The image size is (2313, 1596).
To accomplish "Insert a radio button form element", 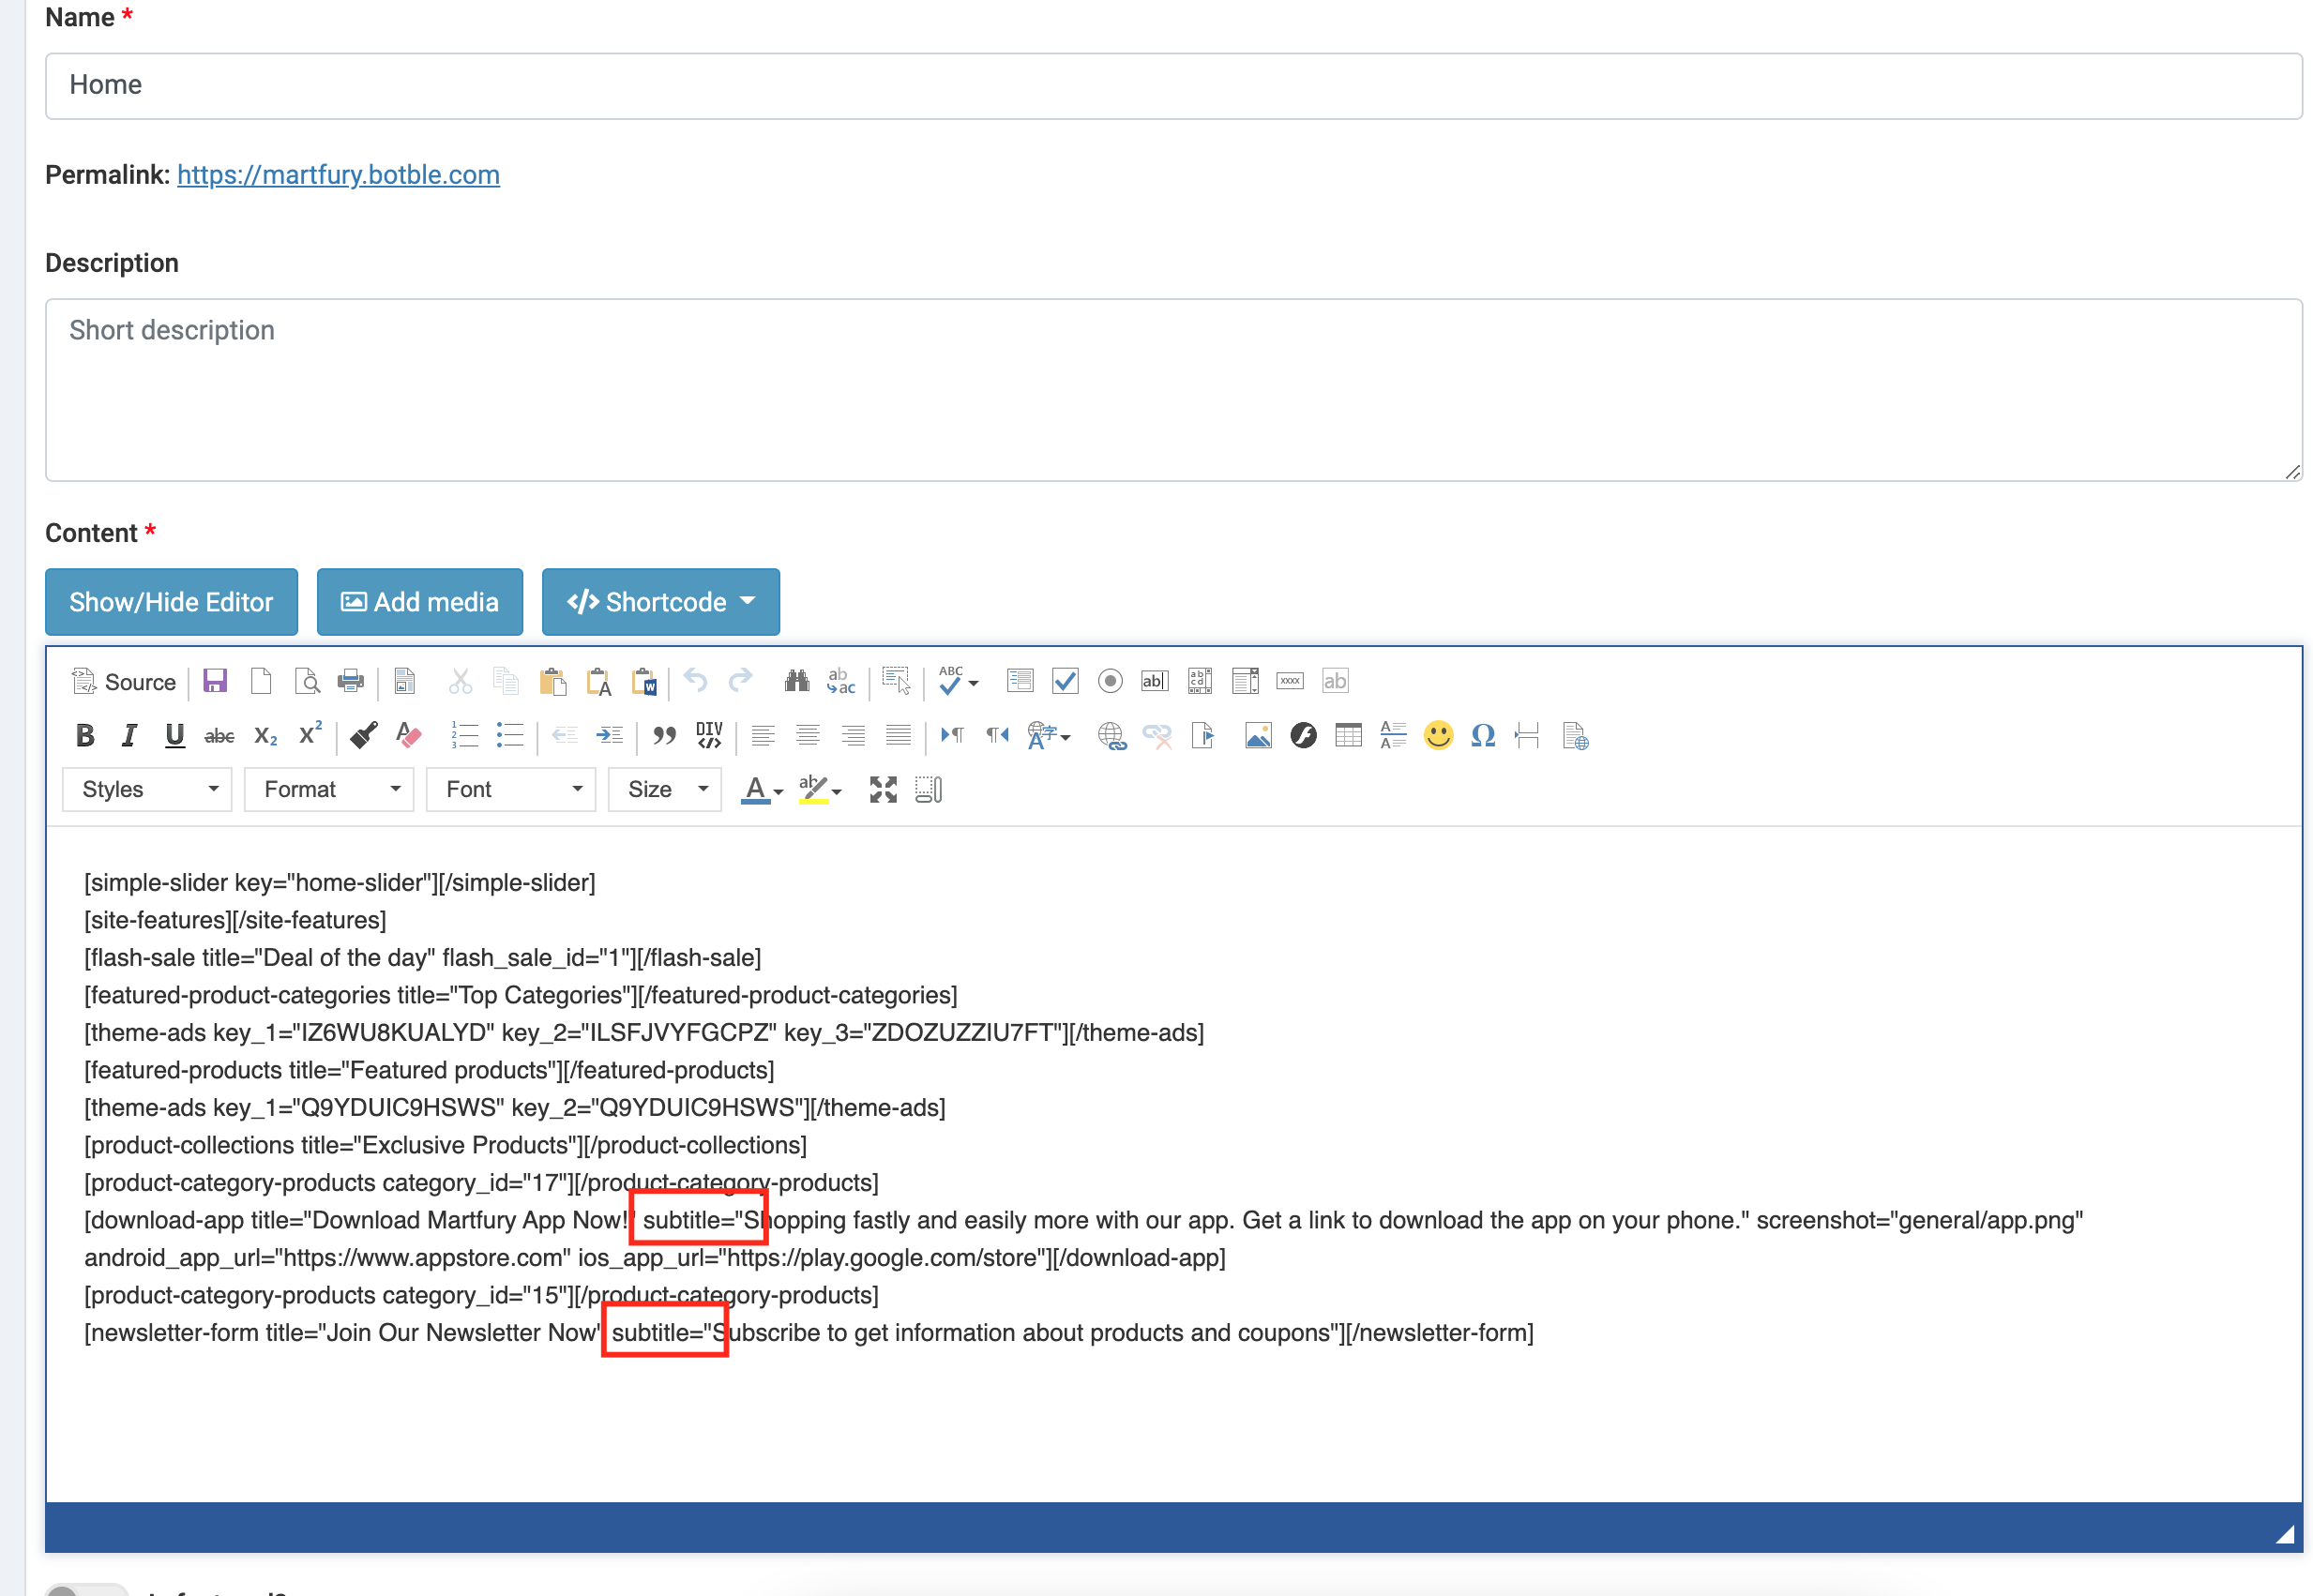I will (x=1109, y=682).
